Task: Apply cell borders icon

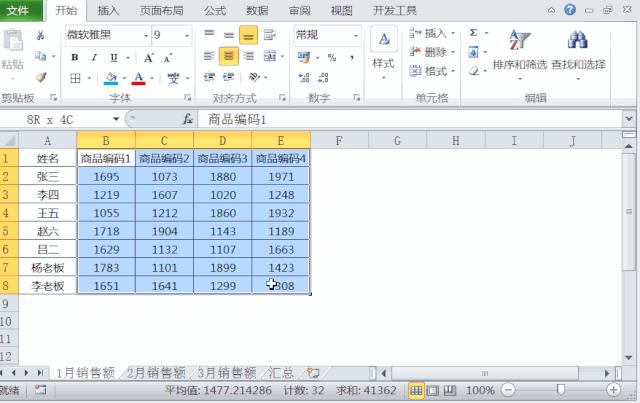Action: tap(76, 78)
